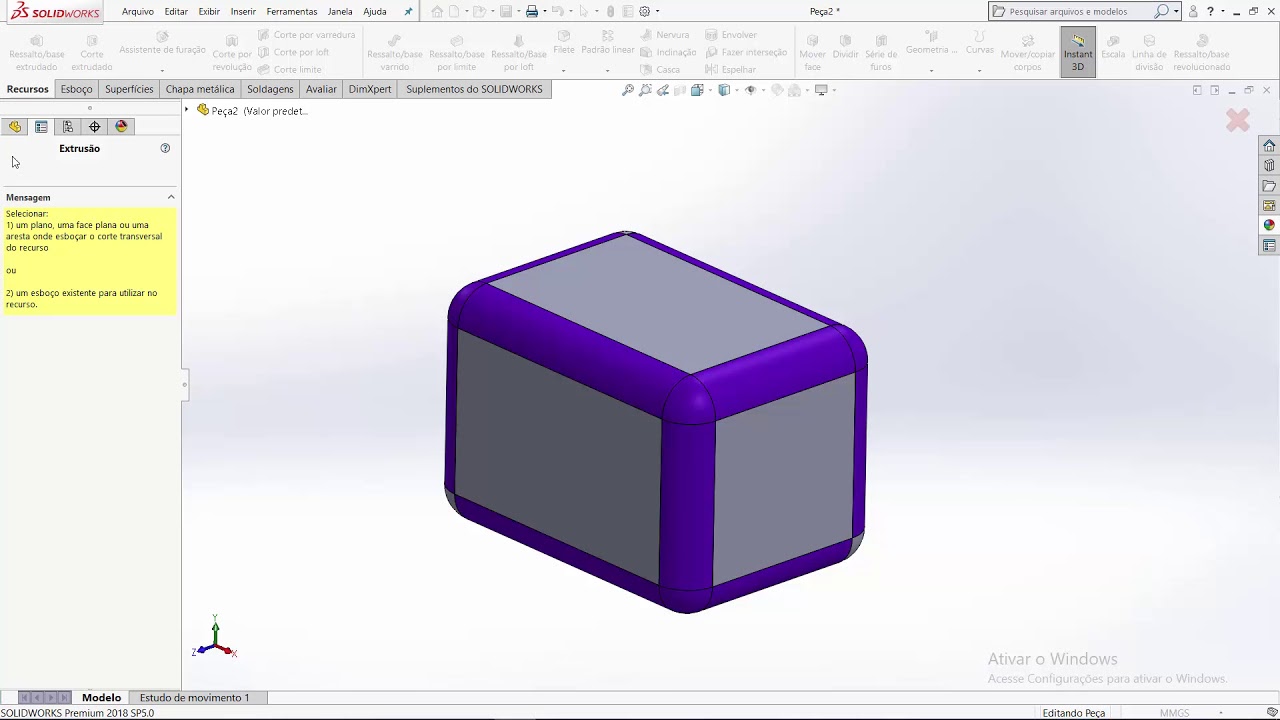Click the Padrão linear tool
Image resolution: width=1280 pixels, height=720 pixels.
(x=607, y=42)
